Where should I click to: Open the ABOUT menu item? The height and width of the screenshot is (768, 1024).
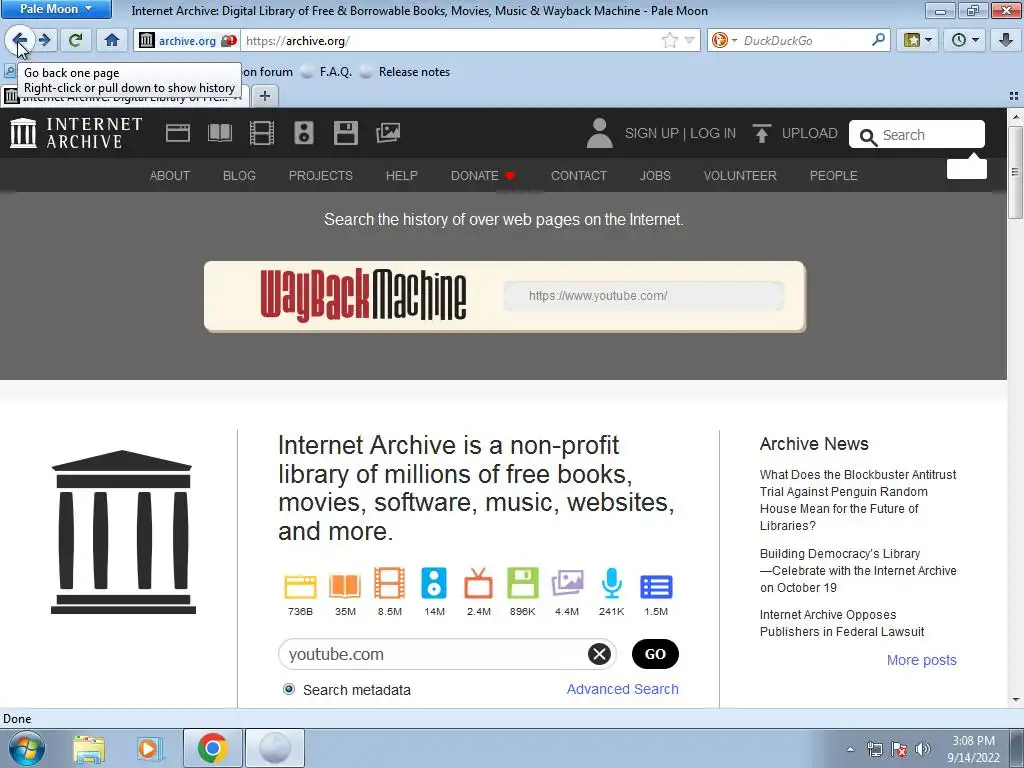coord(170,176)
